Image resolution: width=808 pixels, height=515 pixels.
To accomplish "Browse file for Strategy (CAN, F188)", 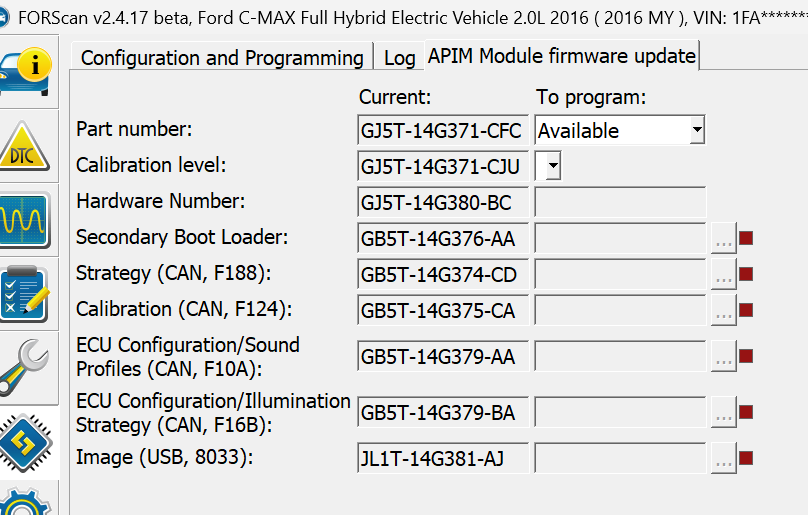I will 723,274.
